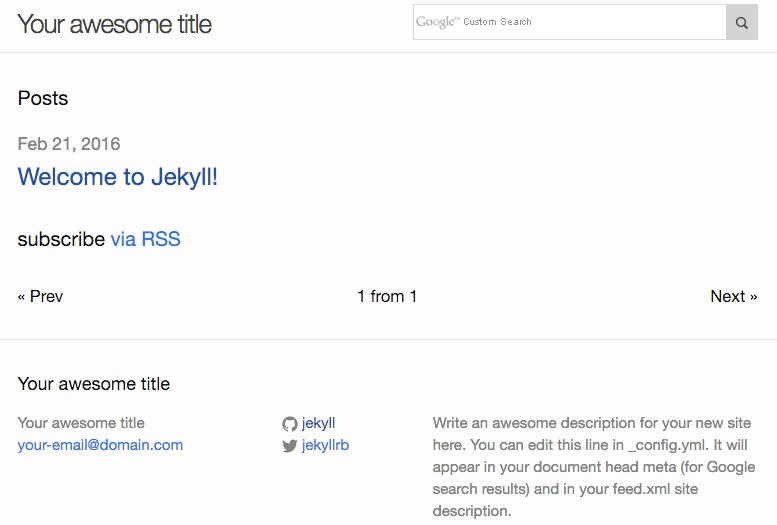
Task: Click the GitHub octocat icon
Action: pos(290,424)
